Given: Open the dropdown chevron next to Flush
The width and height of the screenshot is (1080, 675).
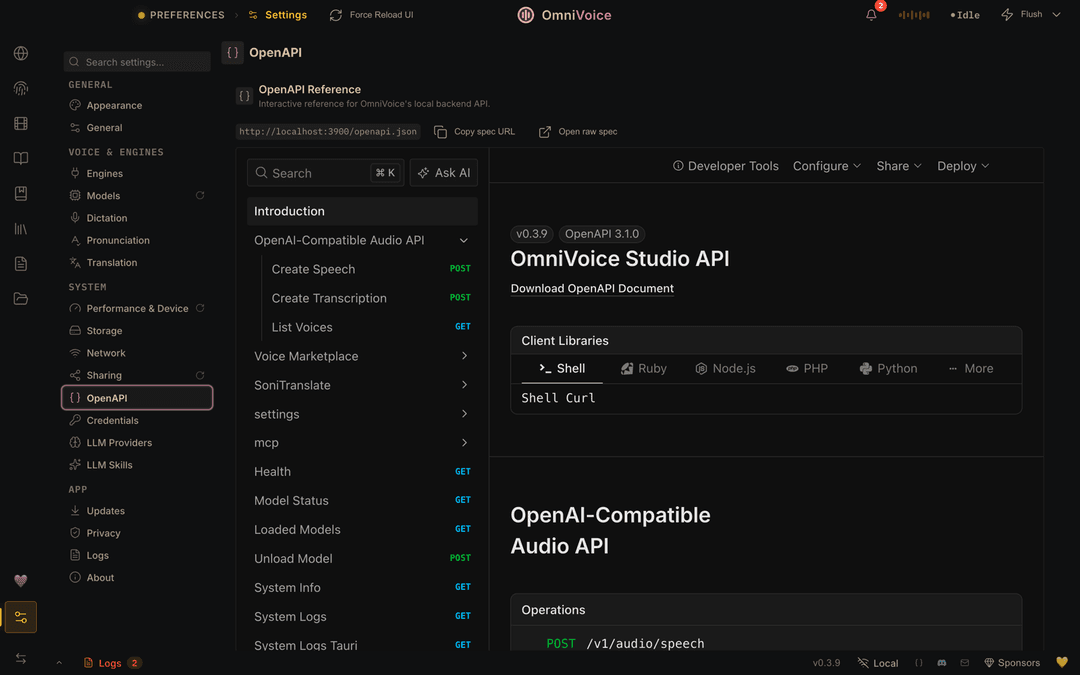Looking at the screenshot, I should pos(1056,14).
